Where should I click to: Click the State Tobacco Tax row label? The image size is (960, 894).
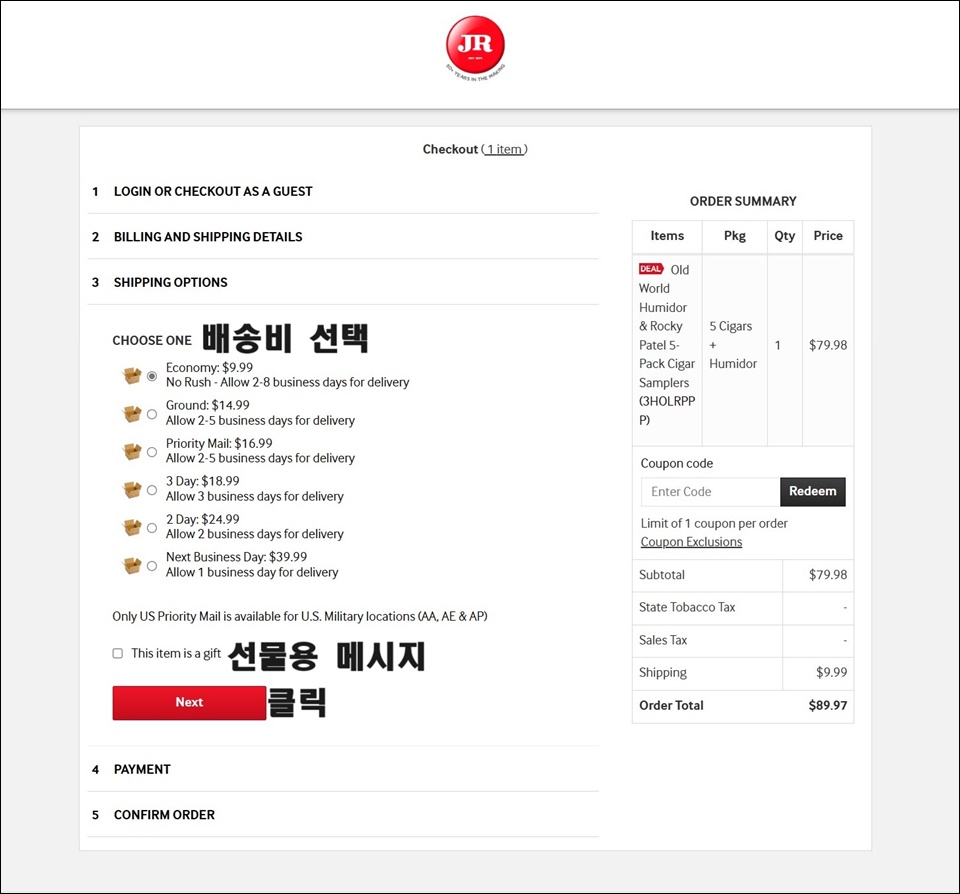687,607
